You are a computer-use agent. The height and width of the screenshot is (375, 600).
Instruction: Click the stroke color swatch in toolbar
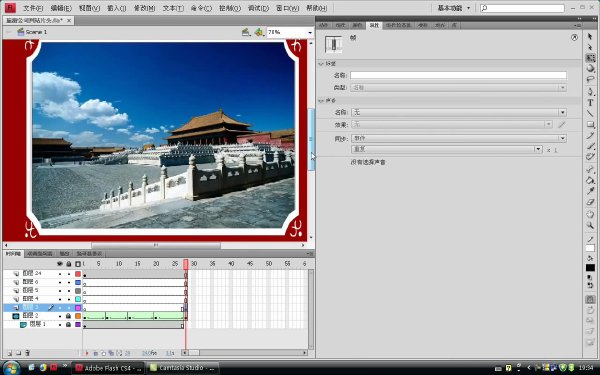[x=590, y=248]
